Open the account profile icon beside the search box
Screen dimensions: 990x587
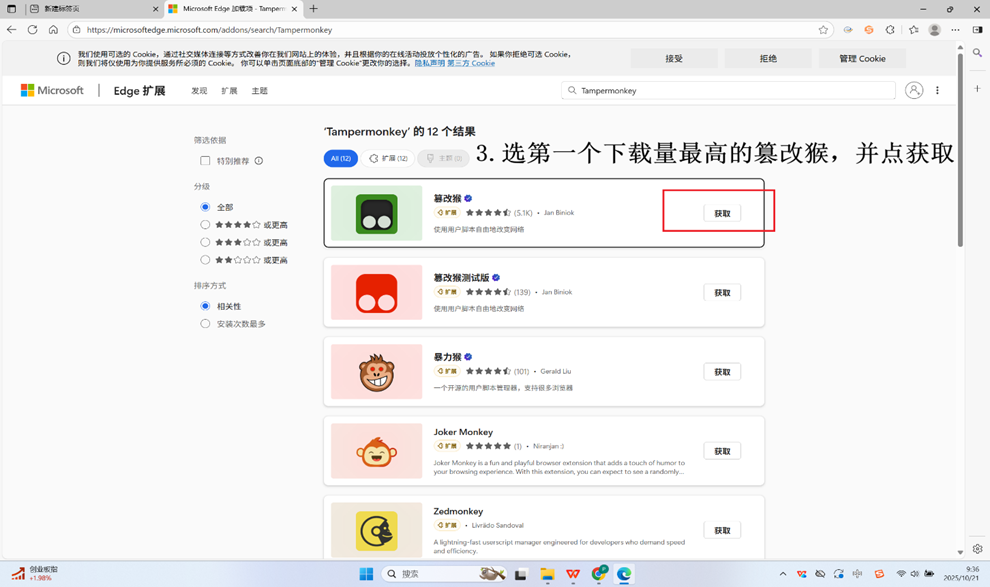coord(913,89)
